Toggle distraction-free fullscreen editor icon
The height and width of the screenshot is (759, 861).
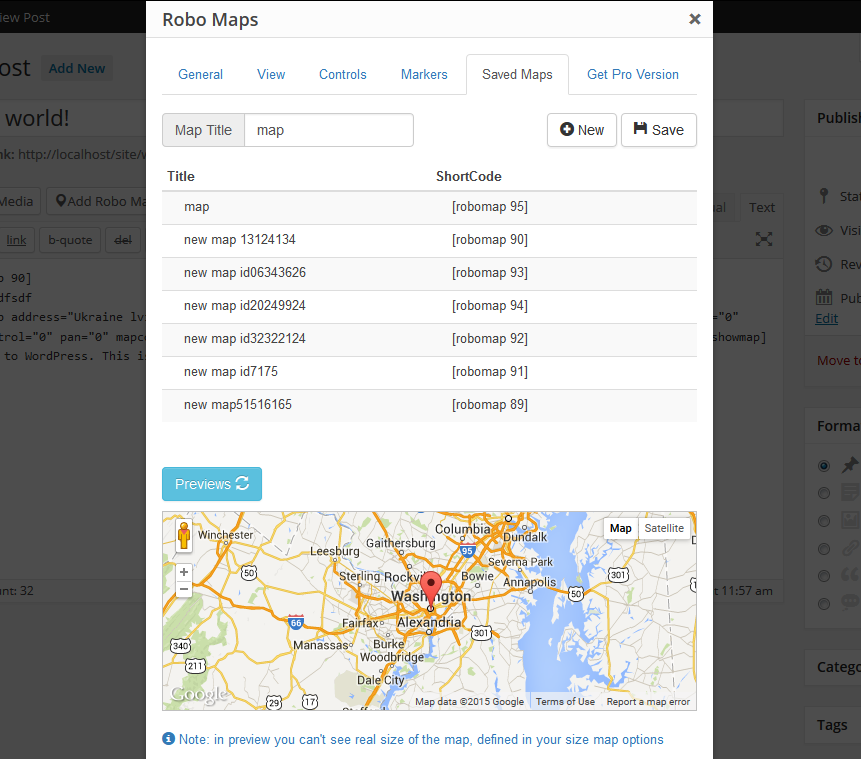click(x=764, y=239)
